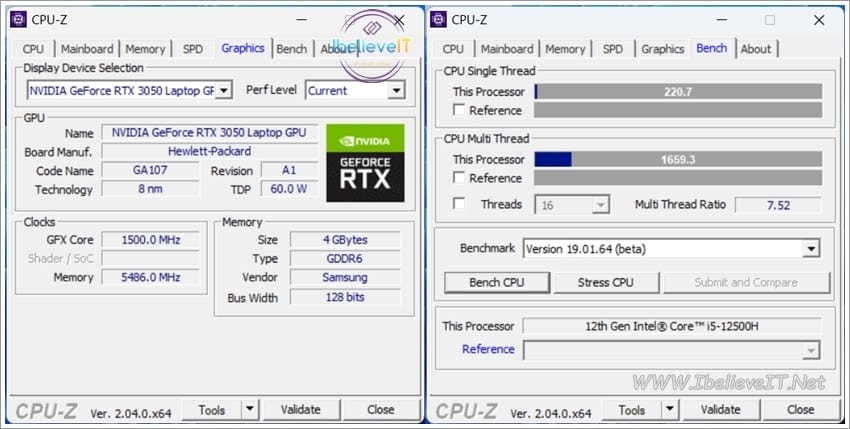Open Graphics tab in right window

[663, 49]
